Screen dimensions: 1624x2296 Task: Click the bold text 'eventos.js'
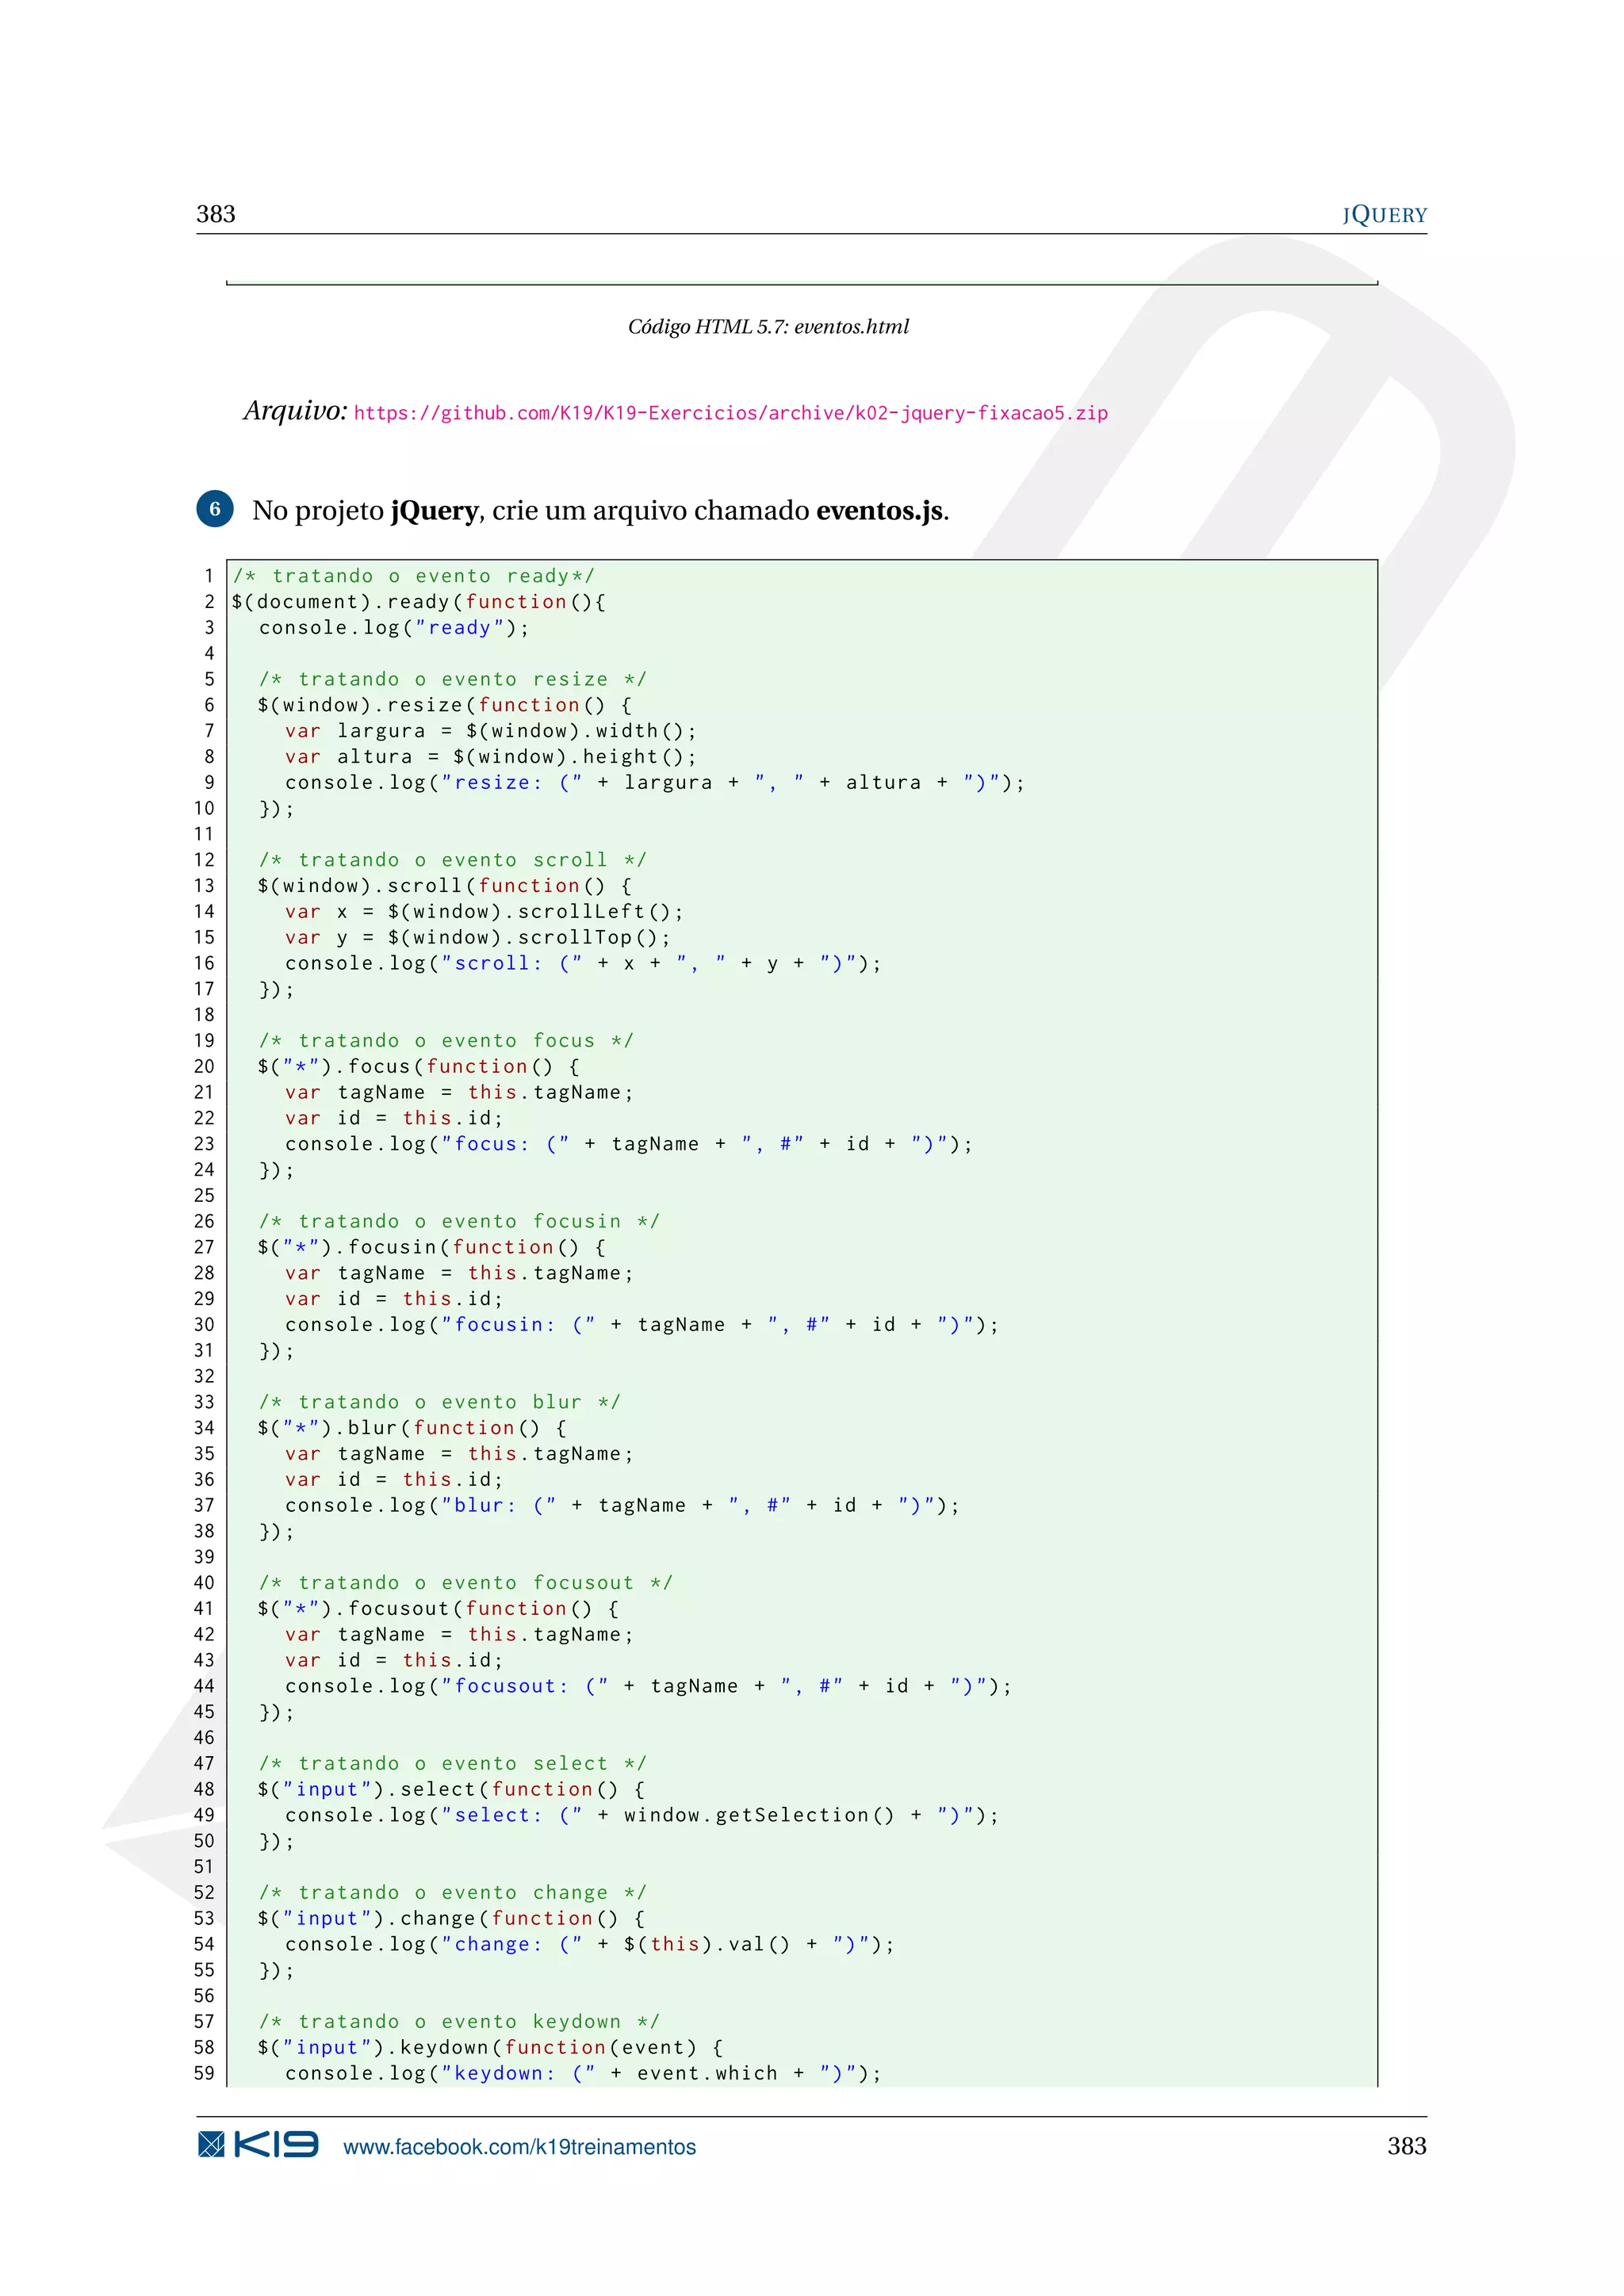[x=879, y=511]
